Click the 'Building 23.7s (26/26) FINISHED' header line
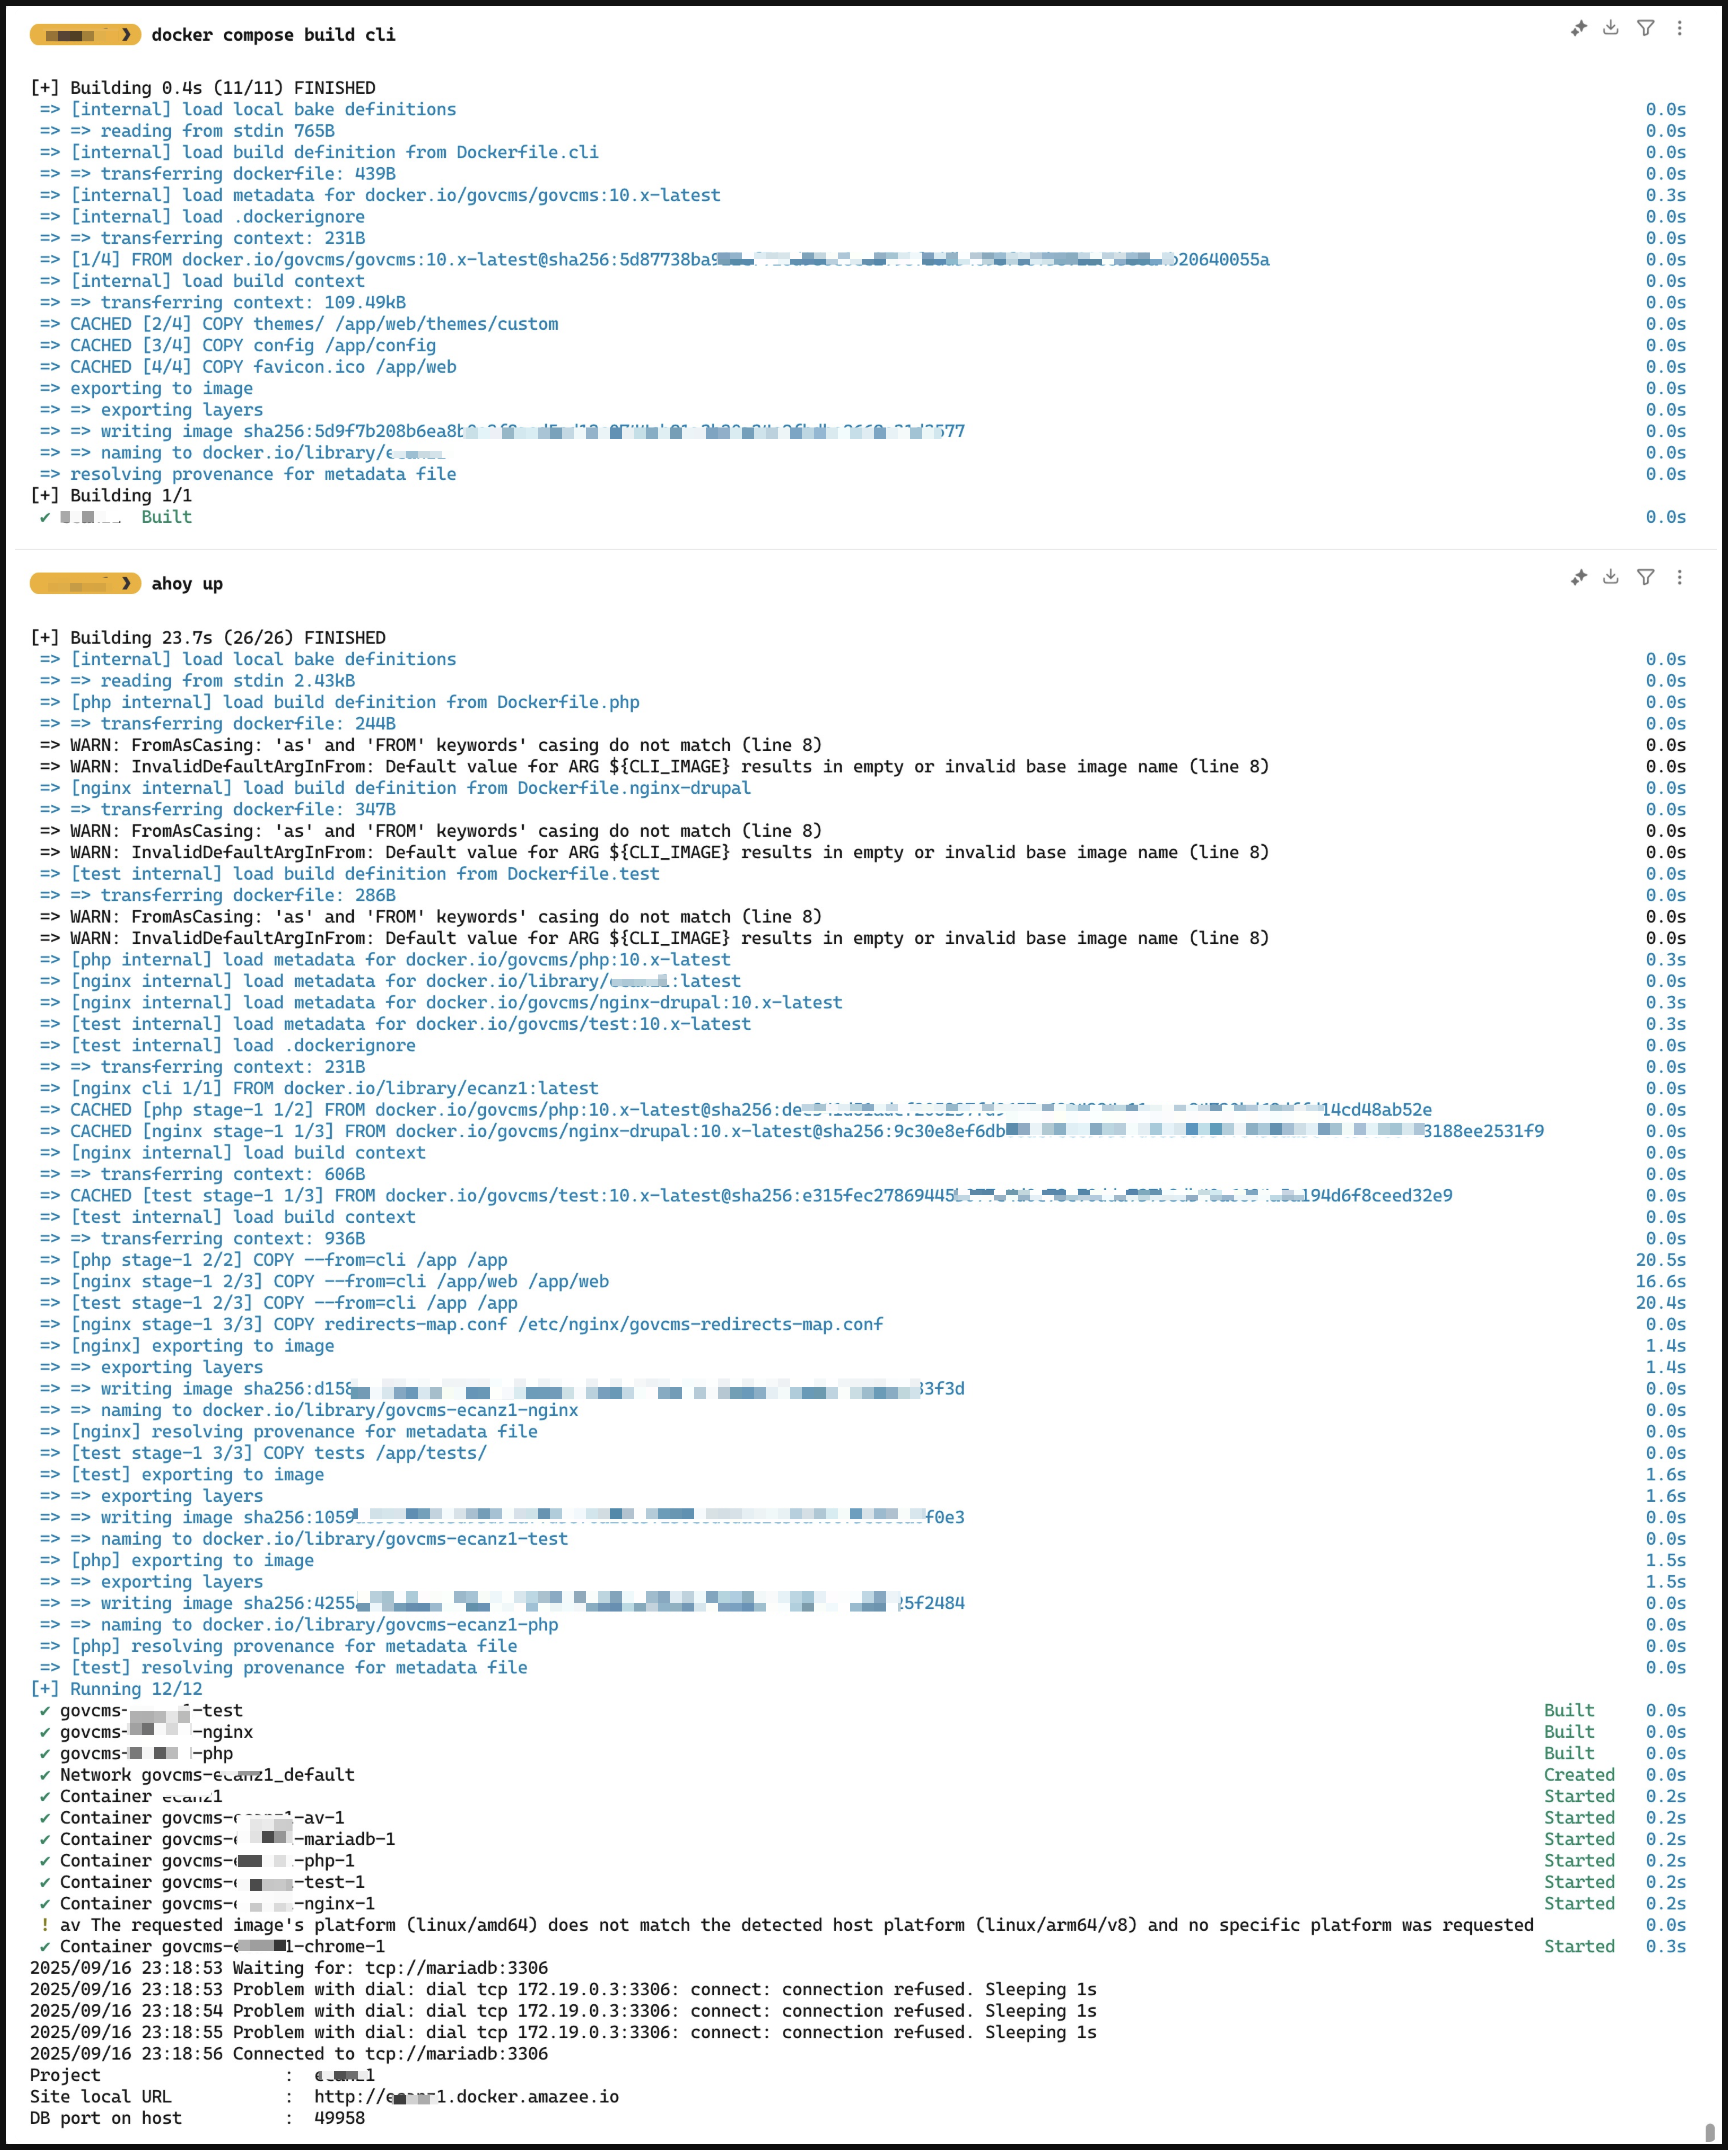Image resolution: width=1728 pixels, height=2150 pixels. [208, 638]
